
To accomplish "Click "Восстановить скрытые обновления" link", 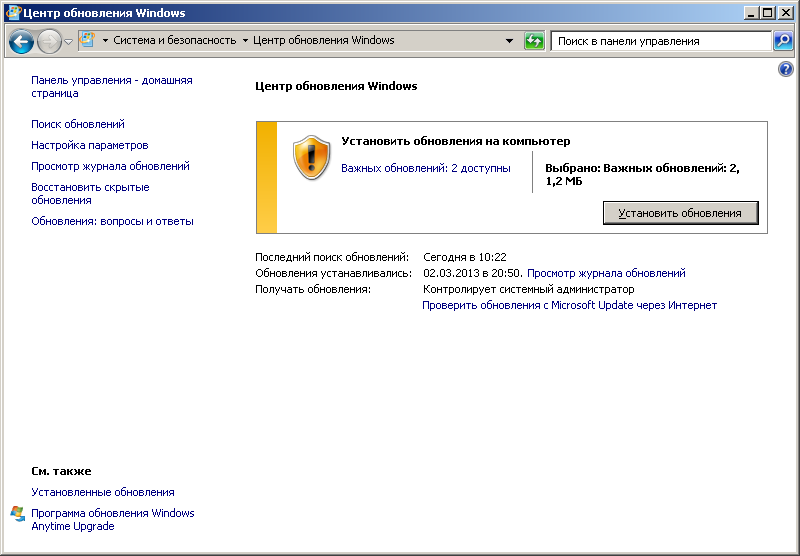I will 90,194.
